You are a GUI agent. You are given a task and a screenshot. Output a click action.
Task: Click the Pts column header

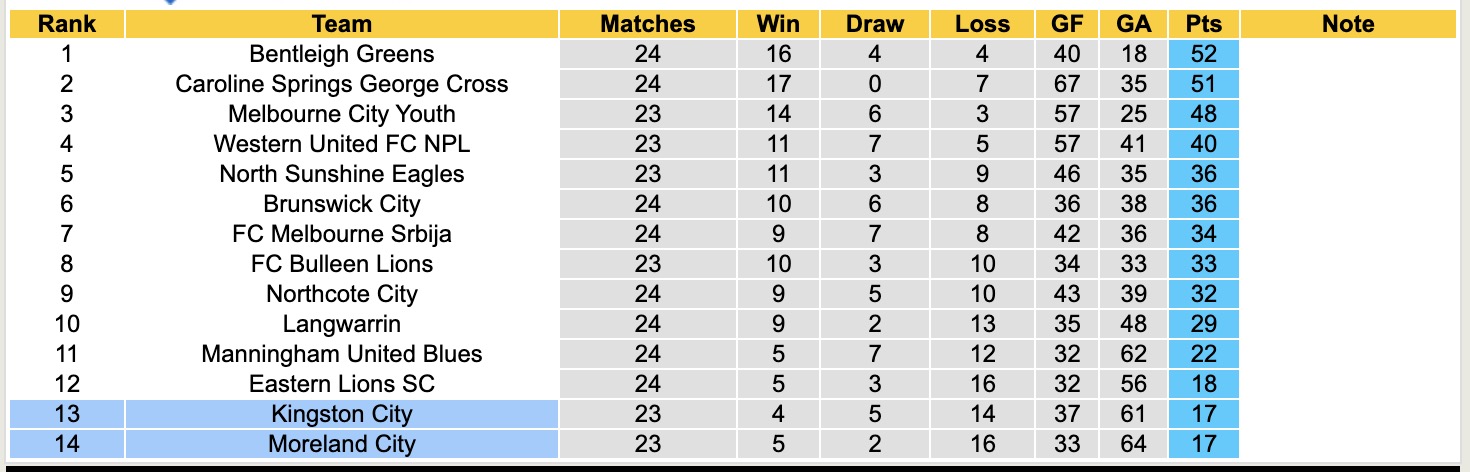[1203, 24]
